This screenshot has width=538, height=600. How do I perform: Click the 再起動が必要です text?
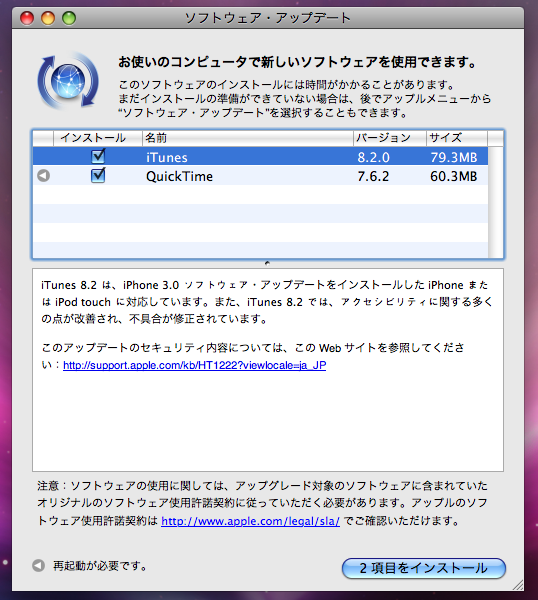100,566
